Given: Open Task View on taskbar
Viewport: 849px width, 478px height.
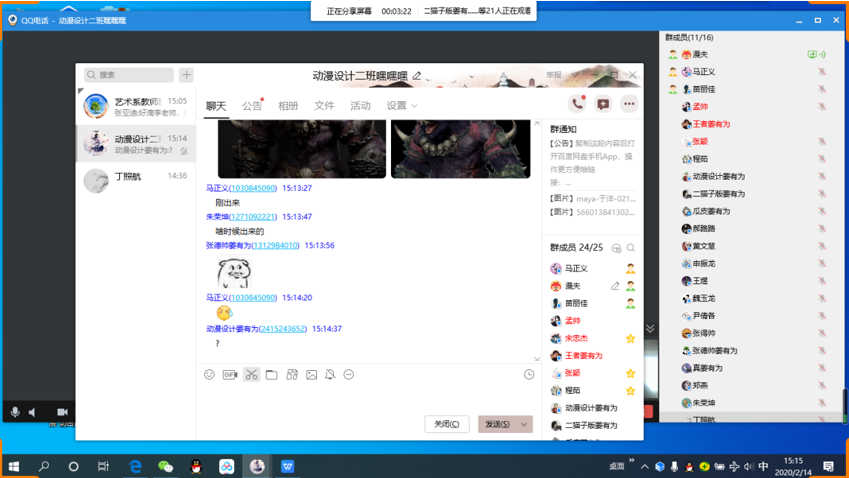Looking at the screenshot, I should coord(103,466).
